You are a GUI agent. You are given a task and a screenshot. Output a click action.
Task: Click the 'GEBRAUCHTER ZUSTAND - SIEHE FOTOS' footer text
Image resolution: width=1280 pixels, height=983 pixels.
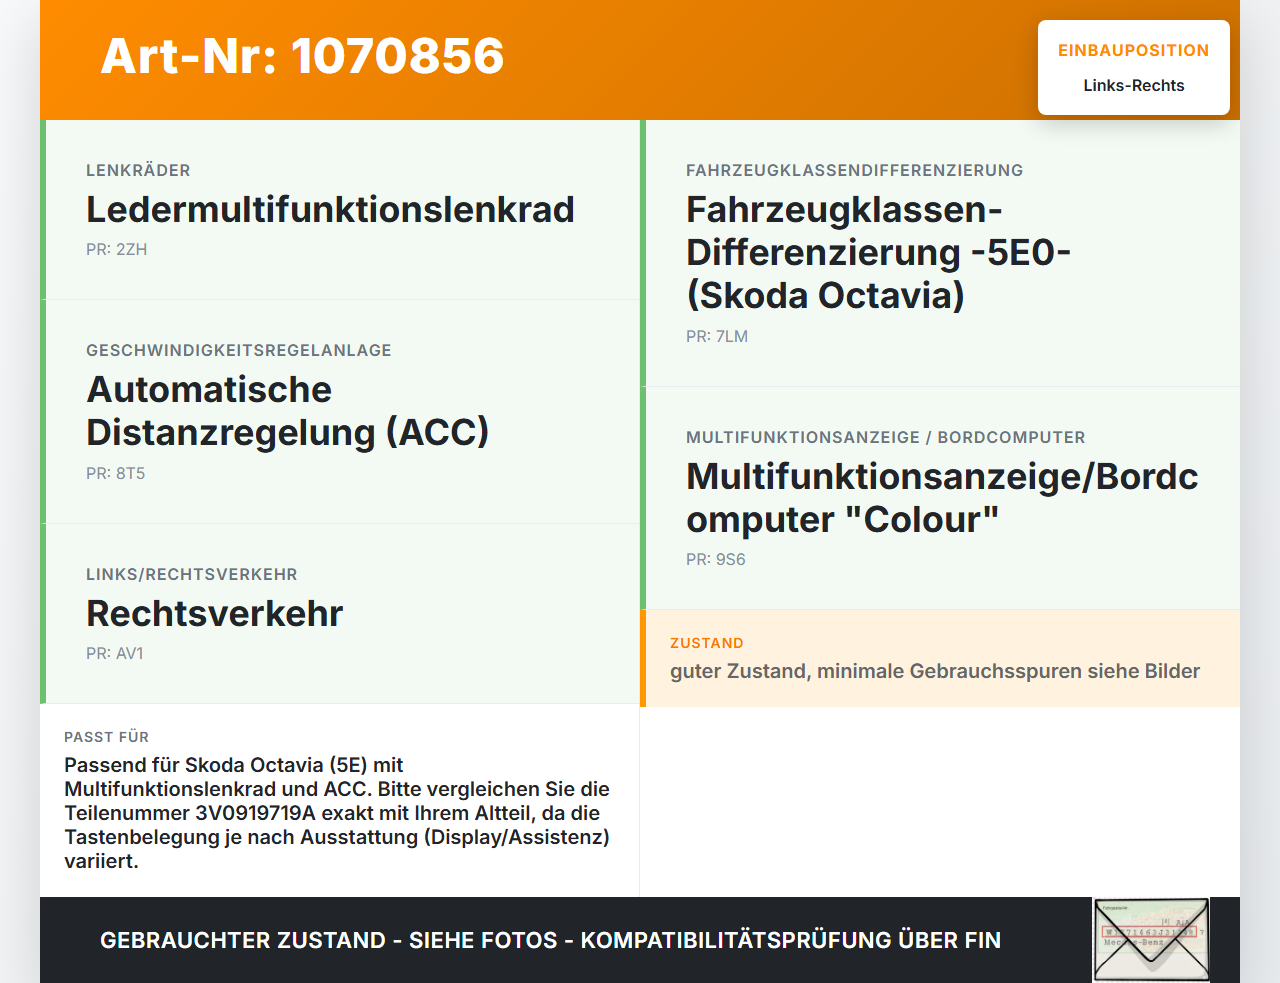tap(550, 940)
